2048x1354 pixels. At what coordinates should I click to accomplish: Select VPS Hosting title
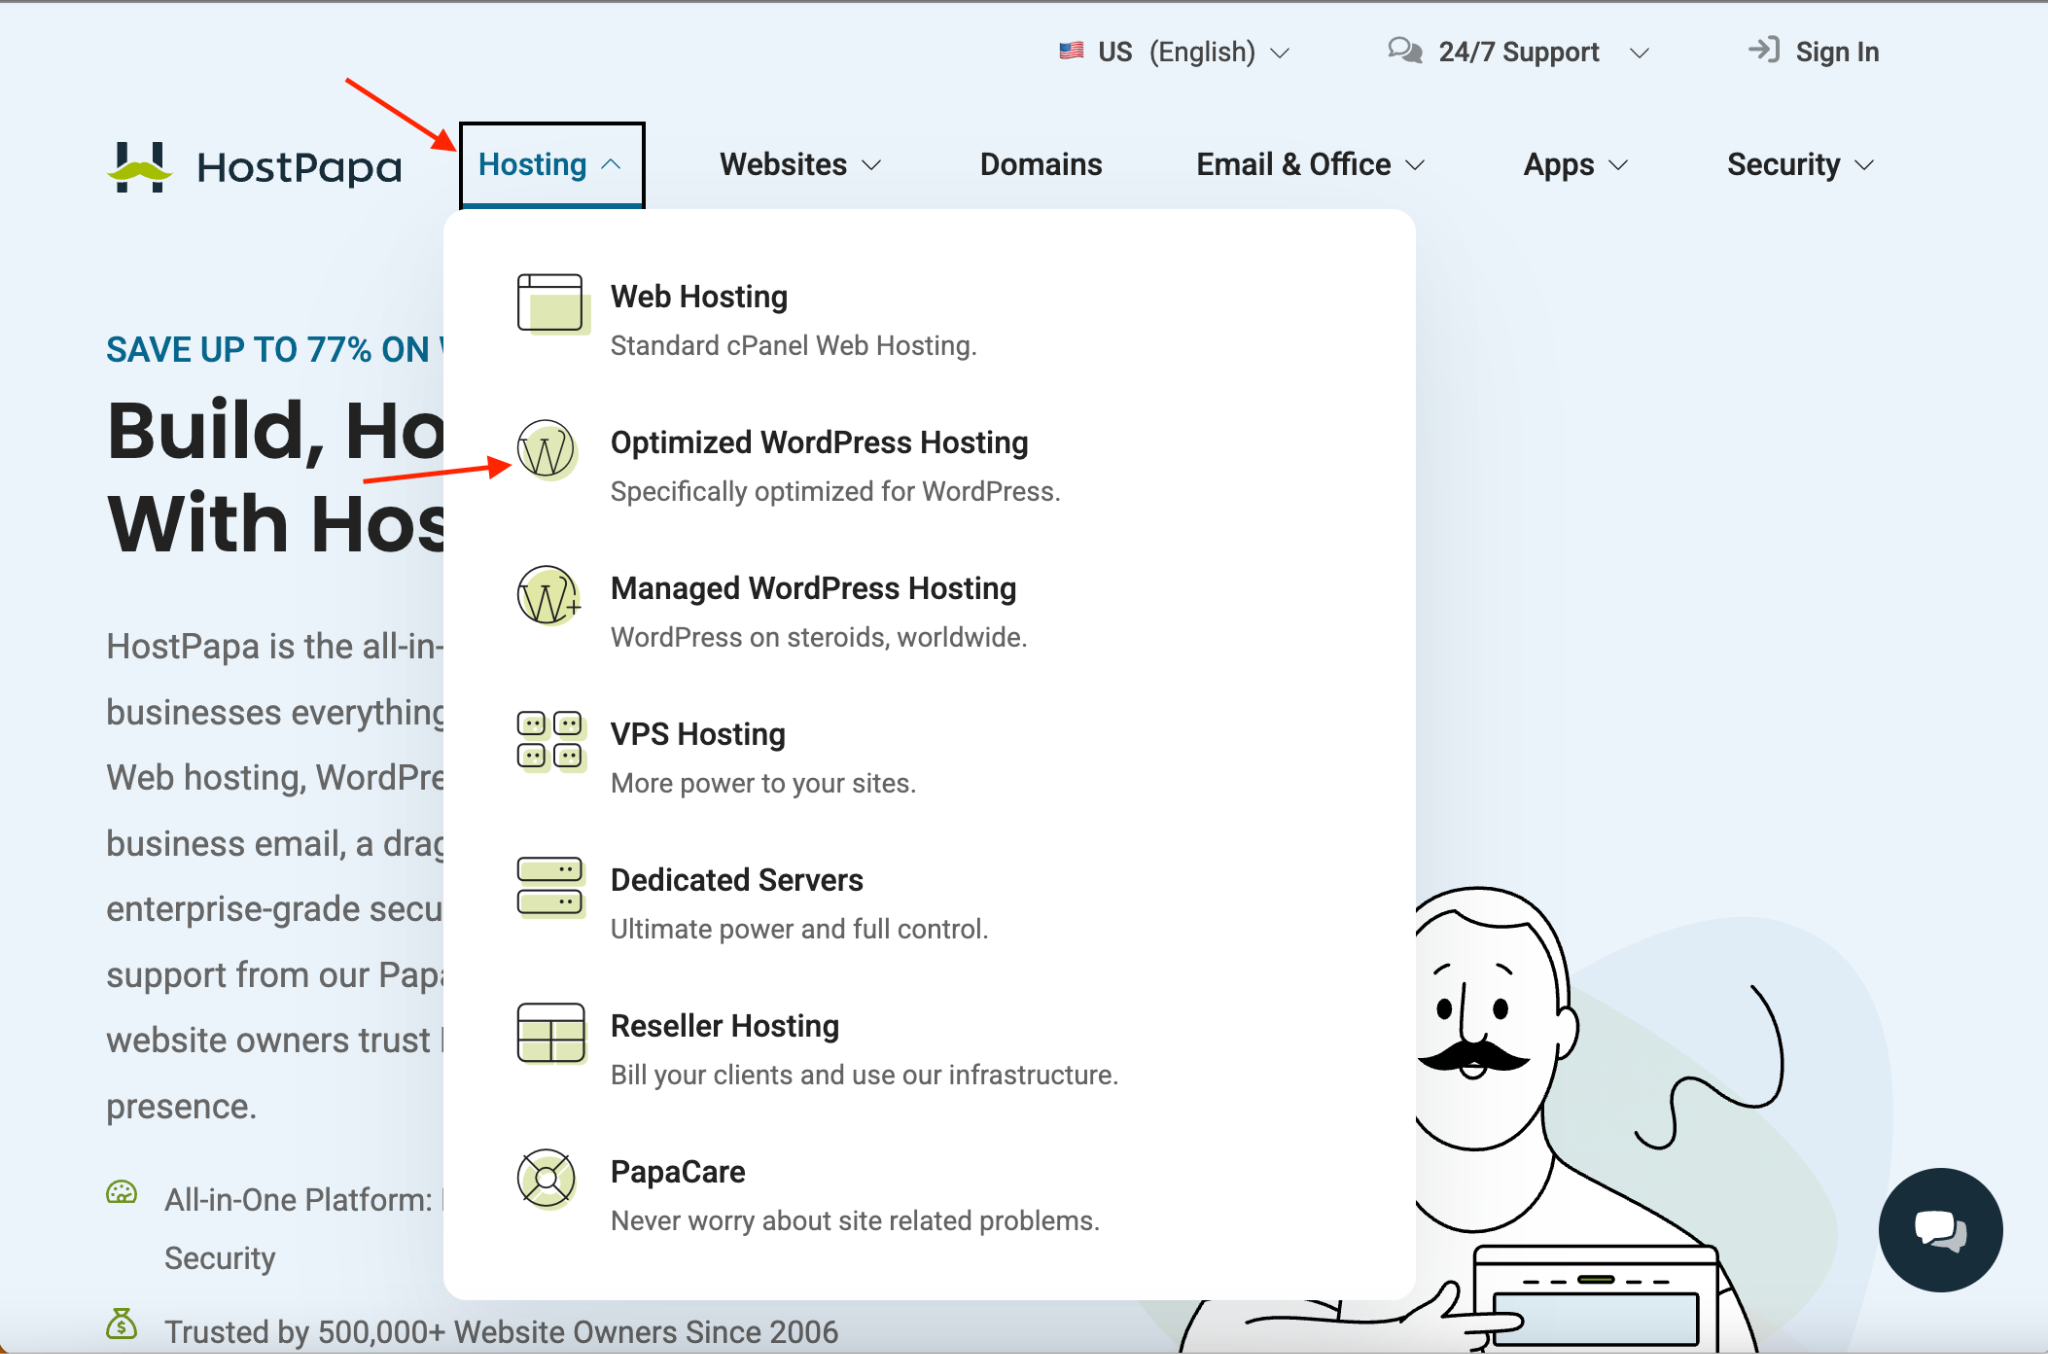tap(698, 734)
